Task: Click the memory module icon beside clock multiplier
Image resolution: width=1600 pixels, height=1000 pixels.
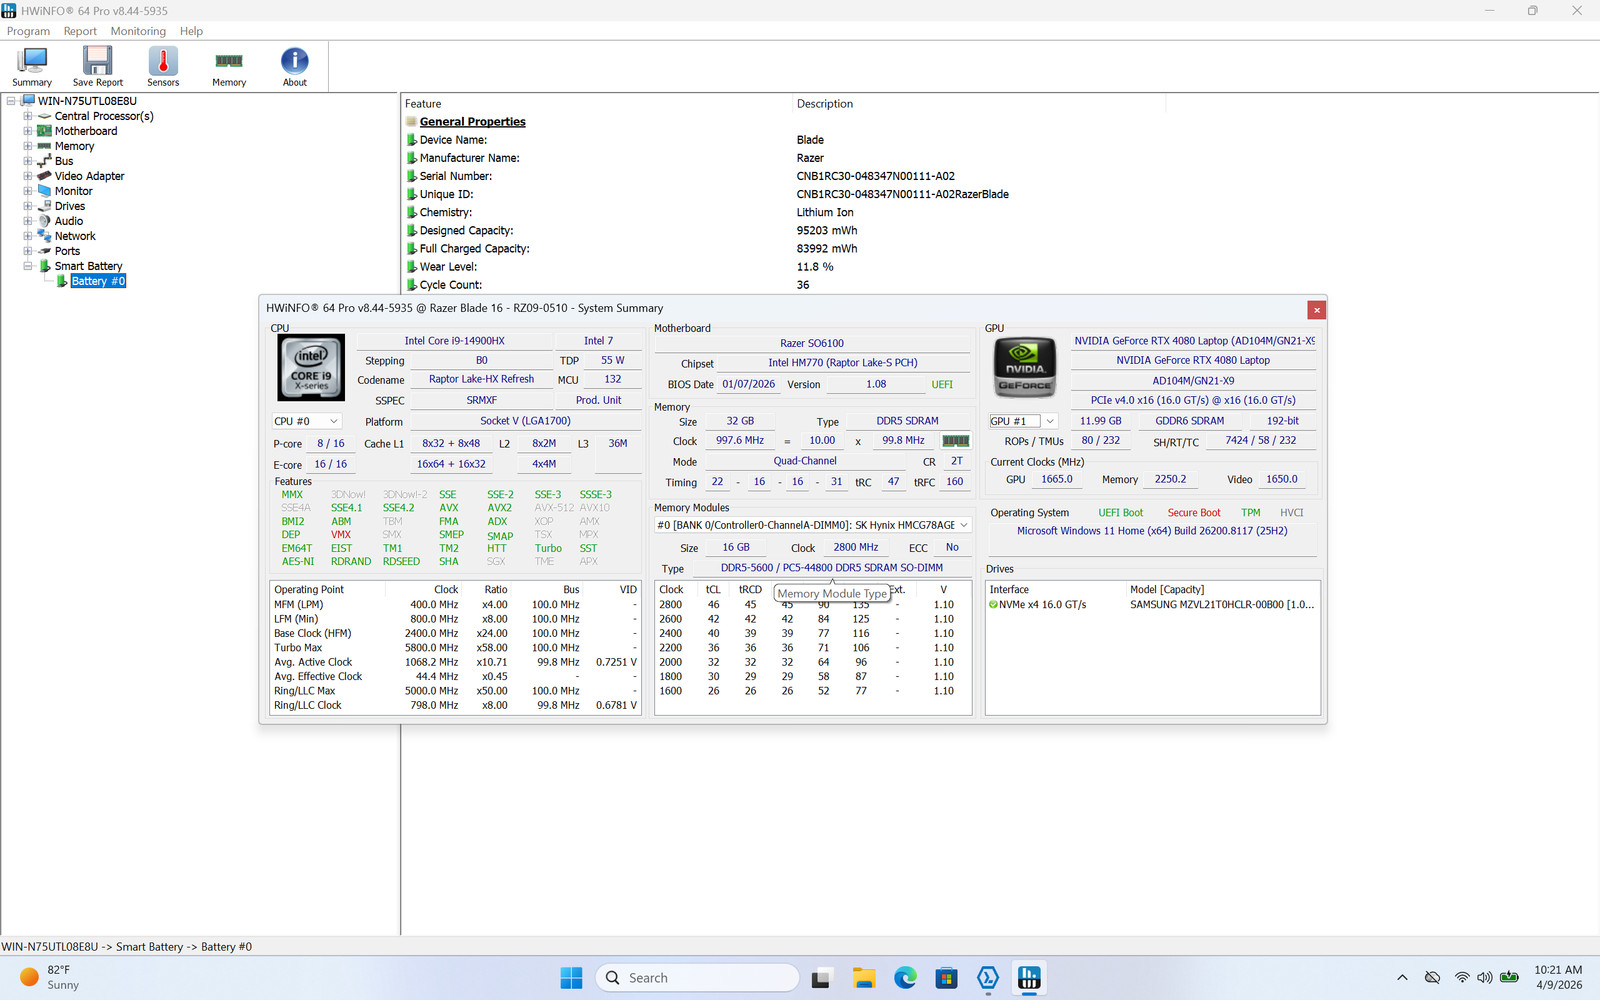Action: tap(956, 441)
